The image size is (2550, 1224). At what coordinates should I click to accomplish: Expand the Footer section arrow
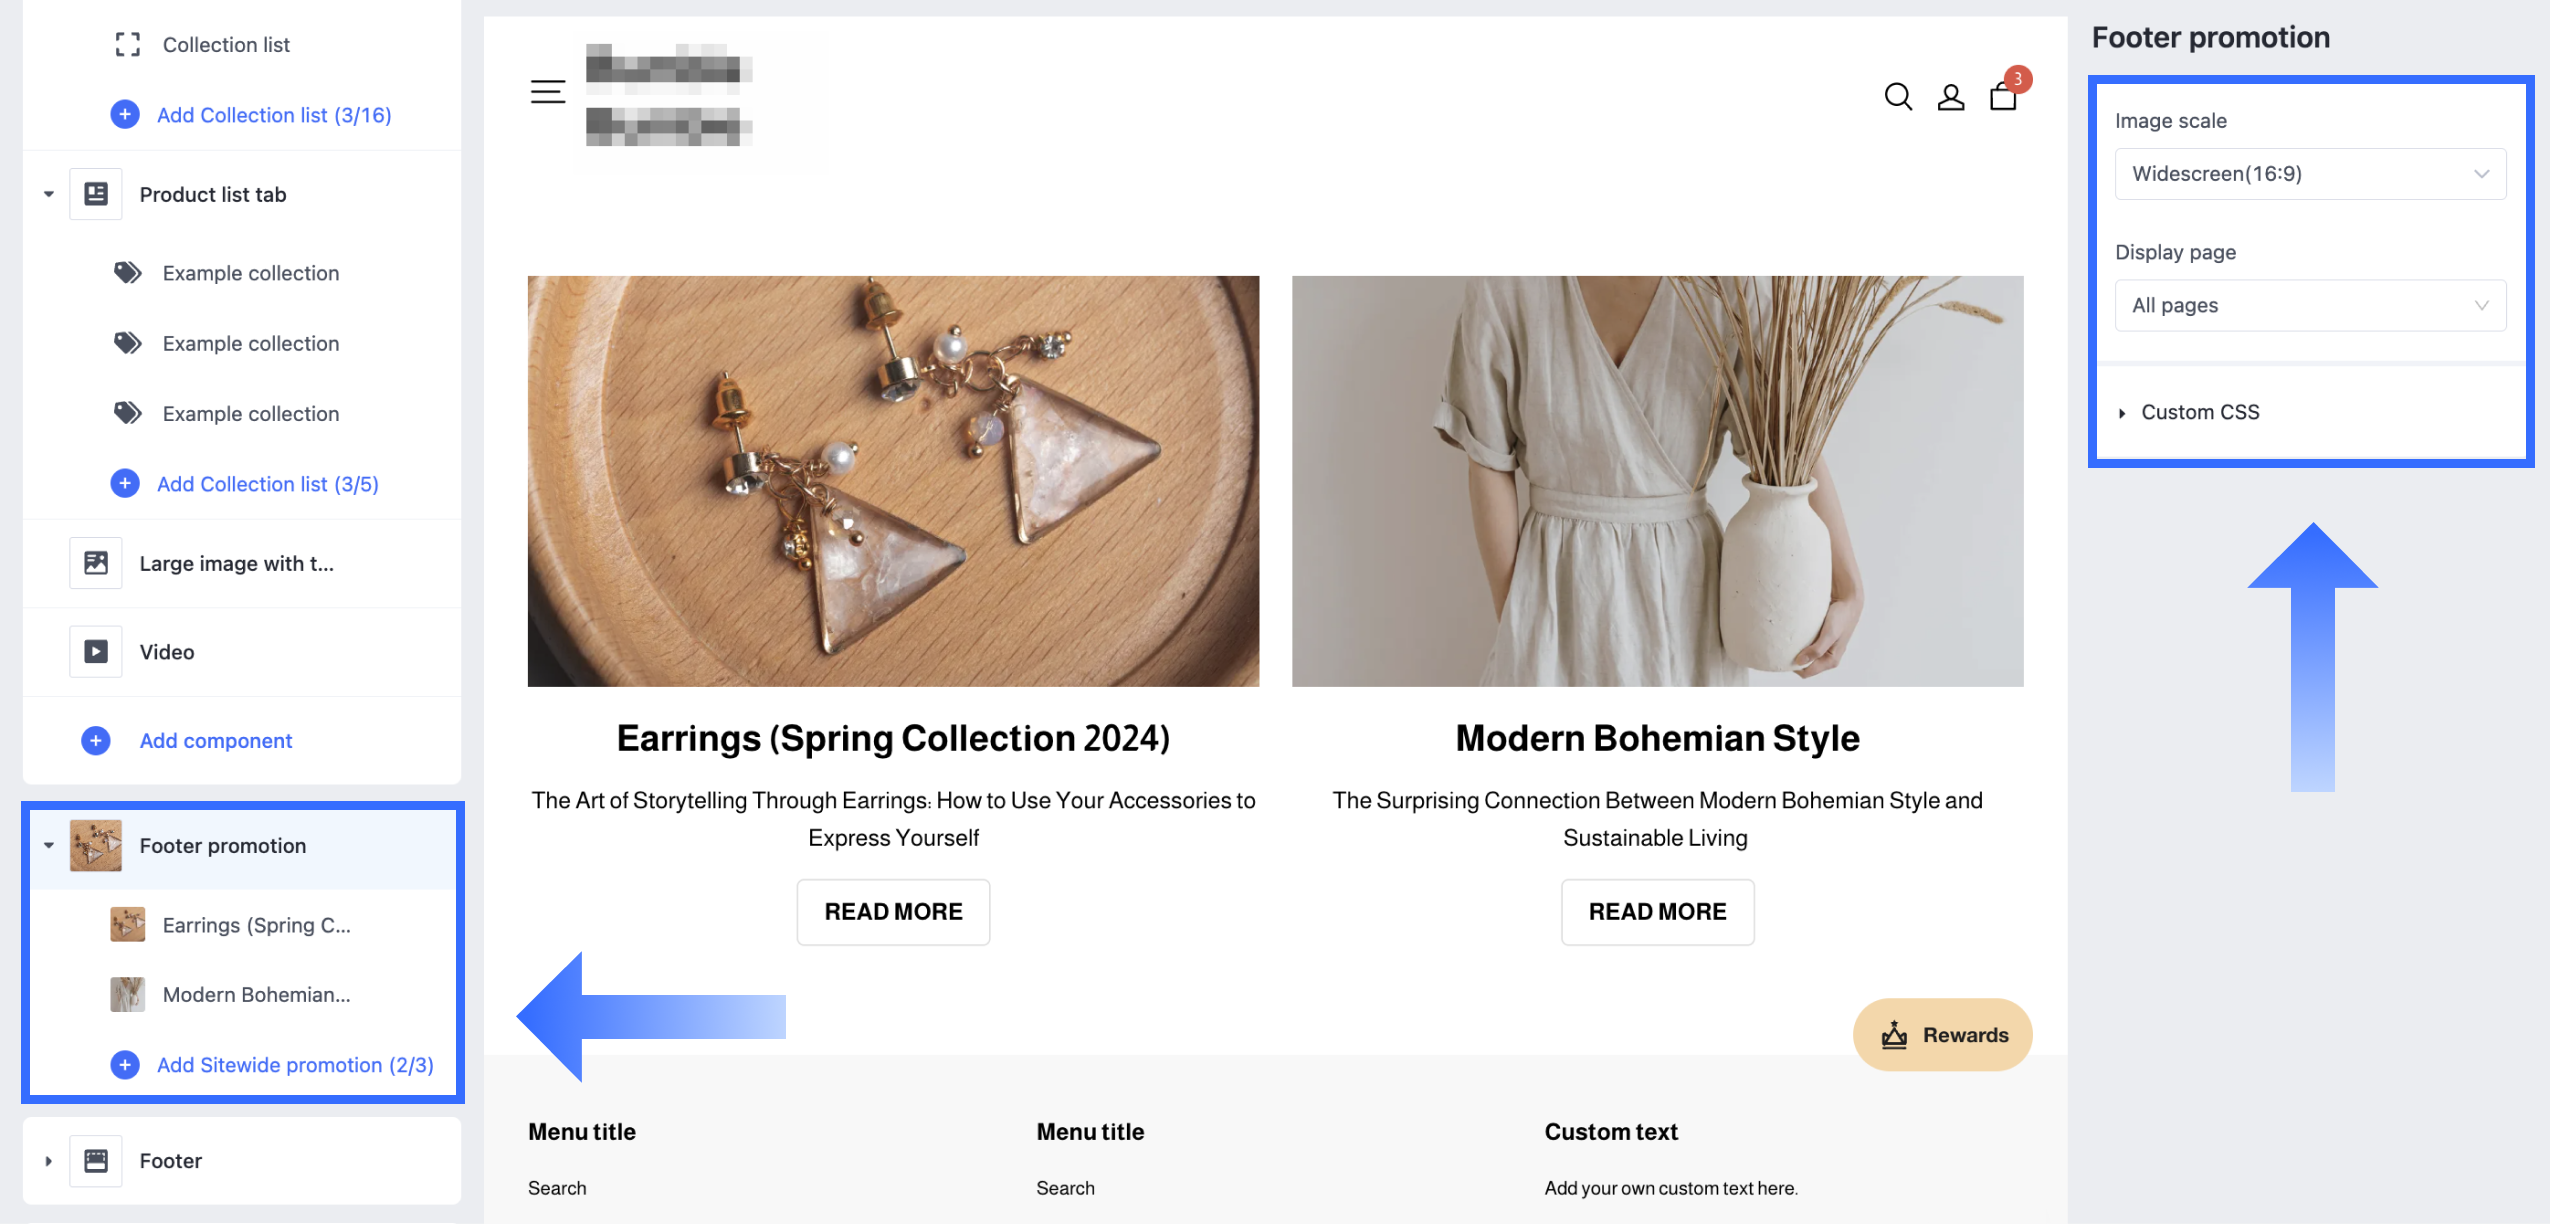48,1161
